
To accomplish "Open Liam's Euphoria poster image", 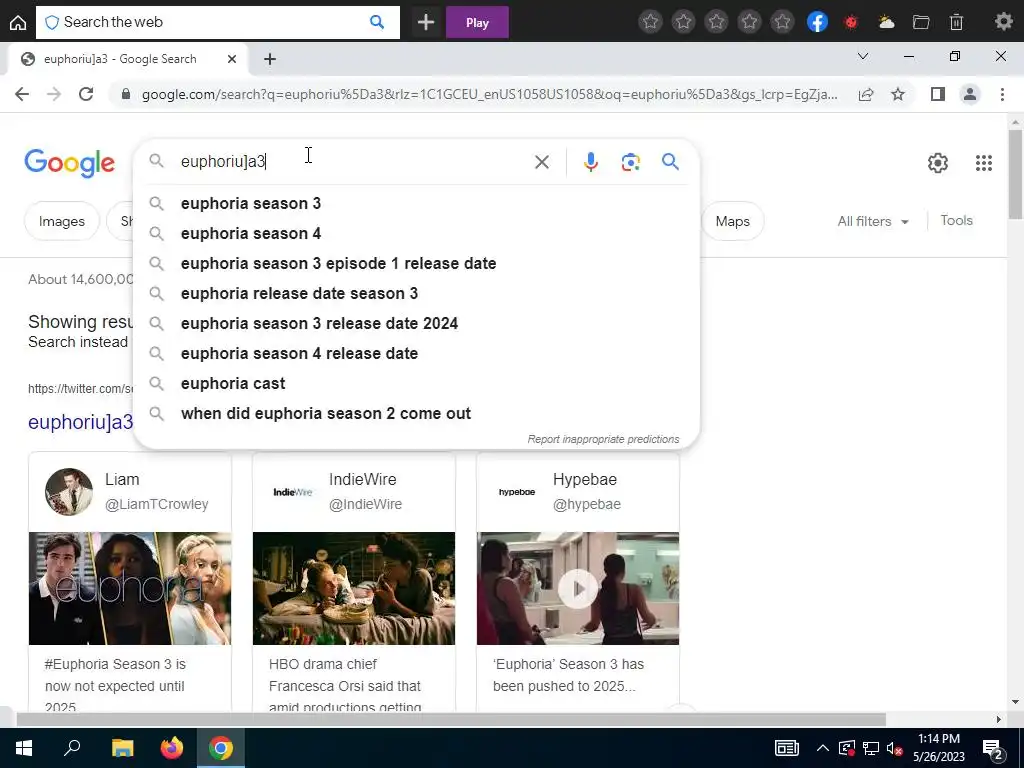I will click(x=130, y=588).
